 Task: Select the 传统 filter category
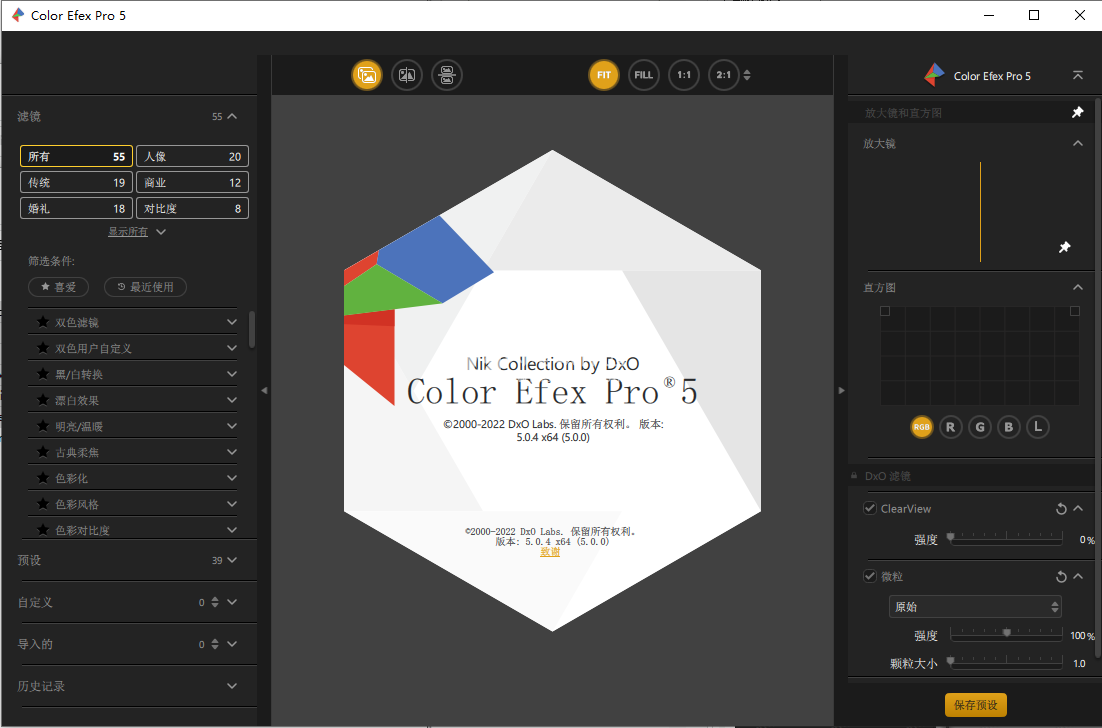[x=77, y=182]
